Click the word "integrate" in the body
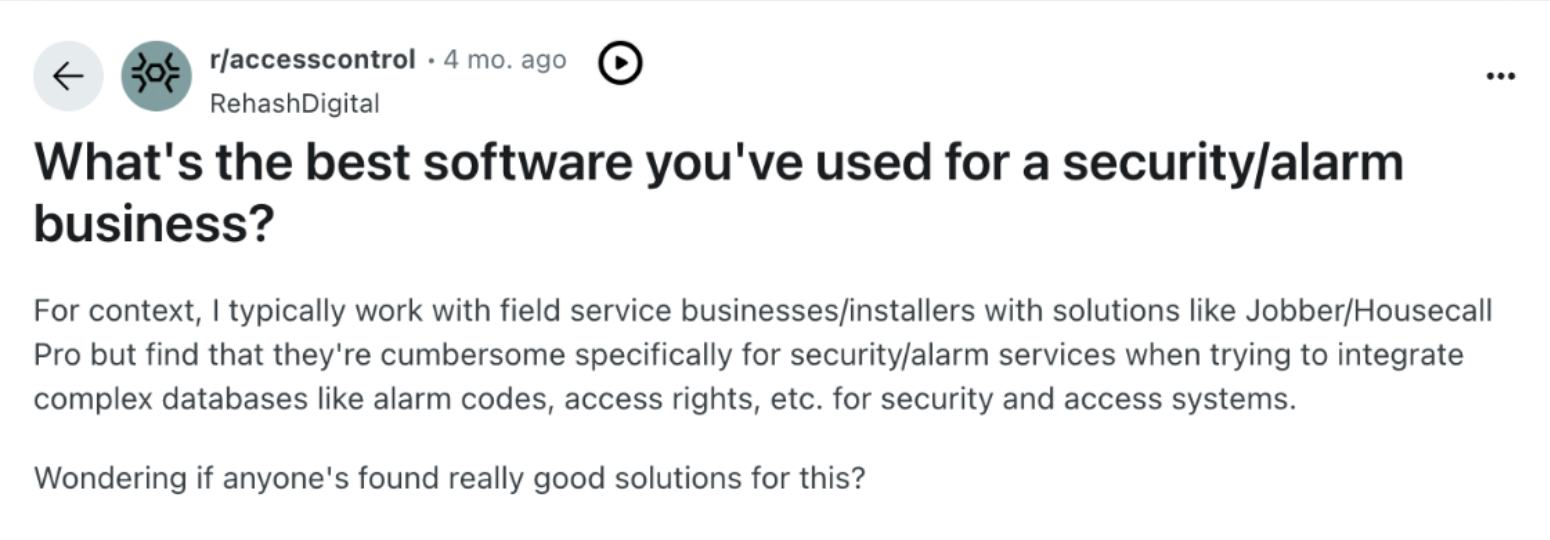This screenshot has height=540, width=1550. [x=1399, y=355]
